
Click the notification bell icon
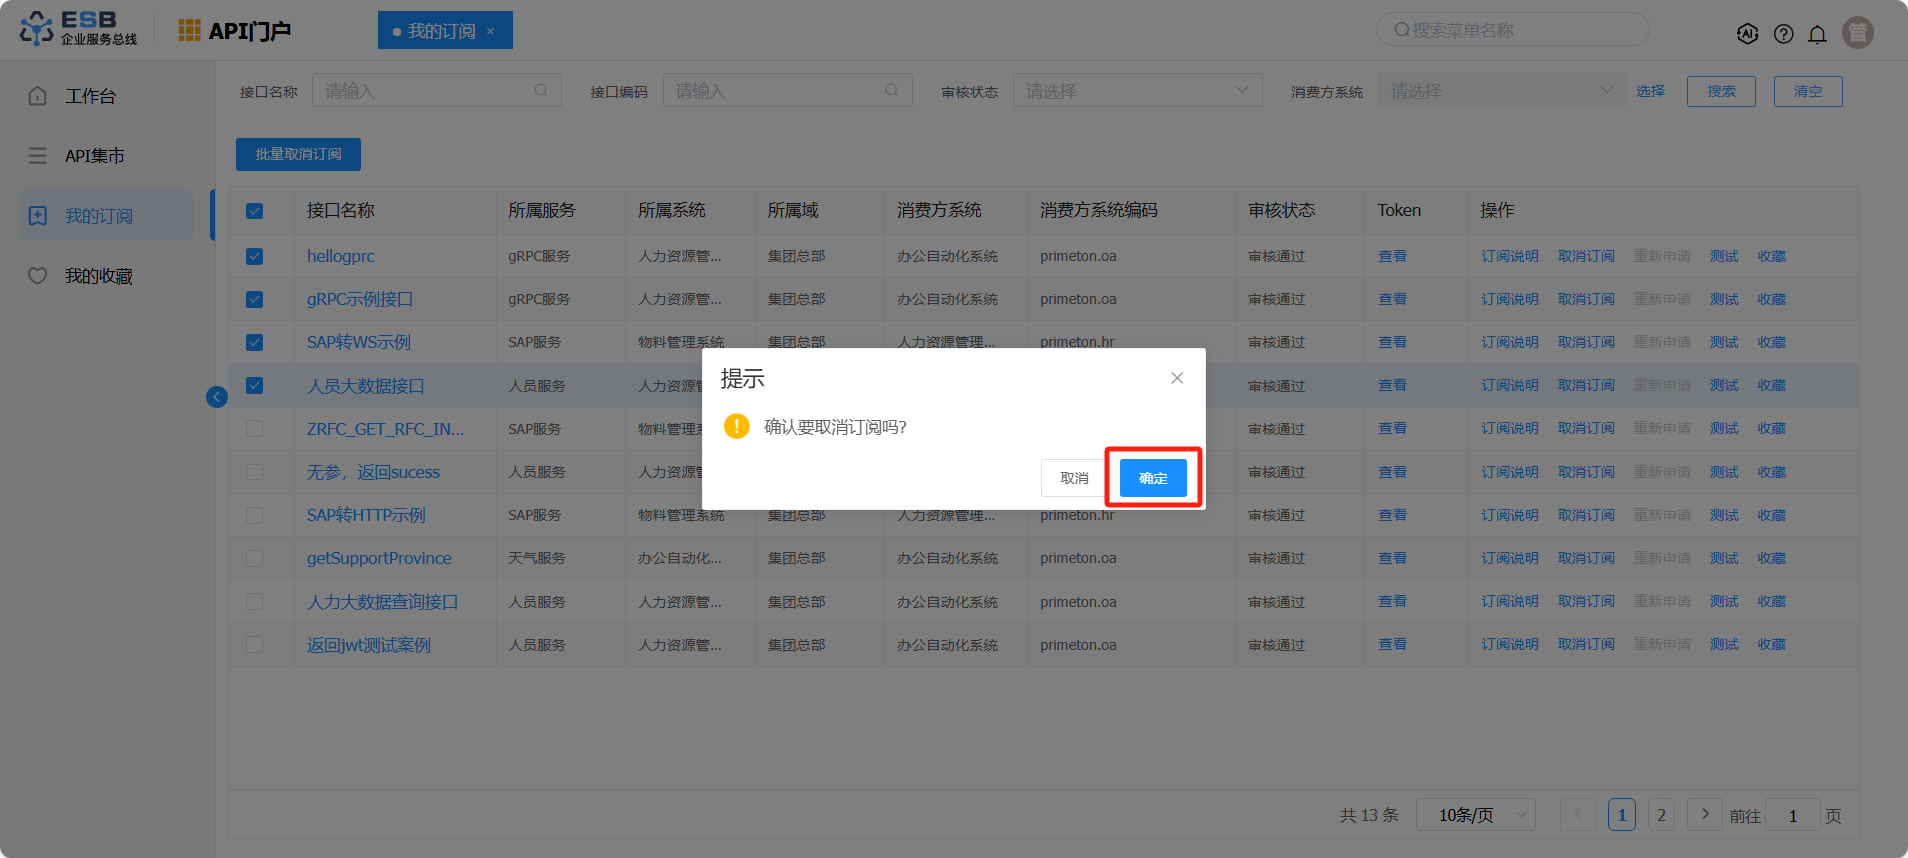point(1817,34)
